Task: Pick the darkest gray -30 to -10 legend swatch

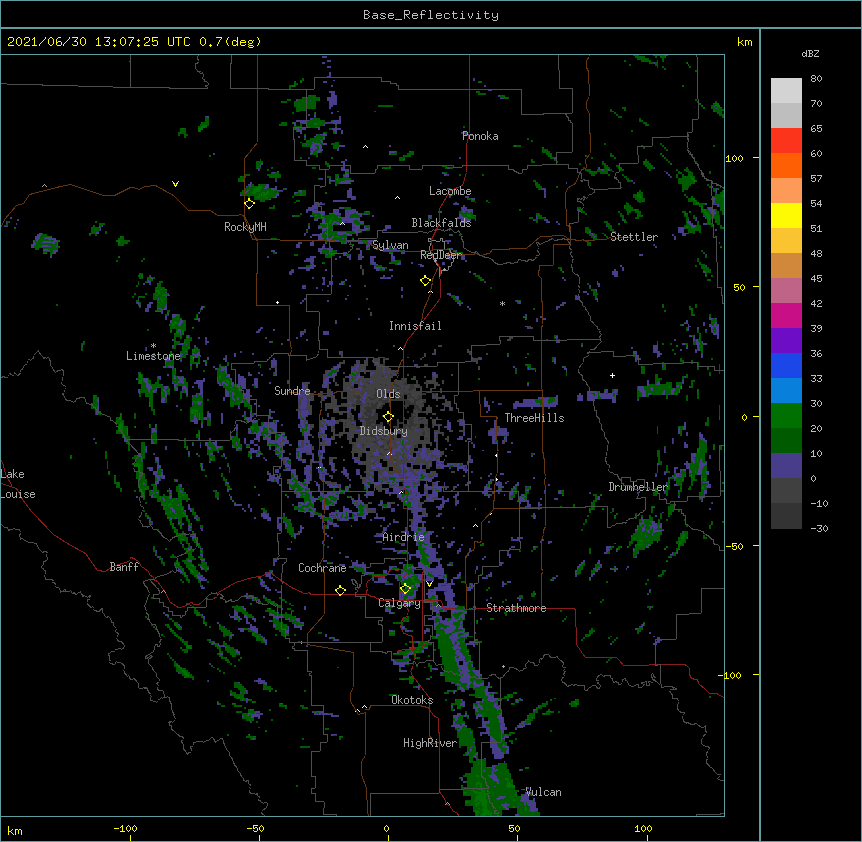Action: (786, 516)
